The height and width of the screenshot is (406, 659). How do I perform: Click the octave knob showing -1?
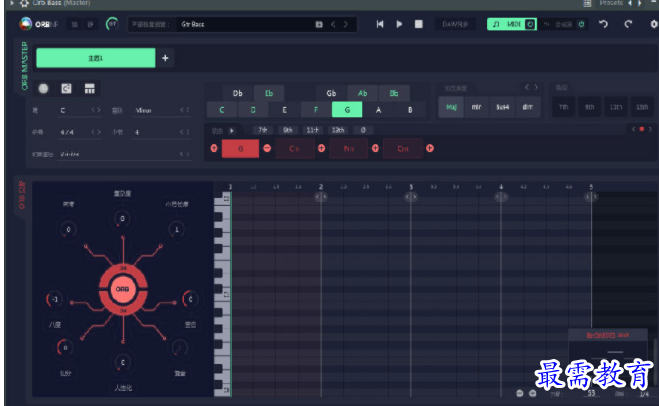(x=55, y=299)
